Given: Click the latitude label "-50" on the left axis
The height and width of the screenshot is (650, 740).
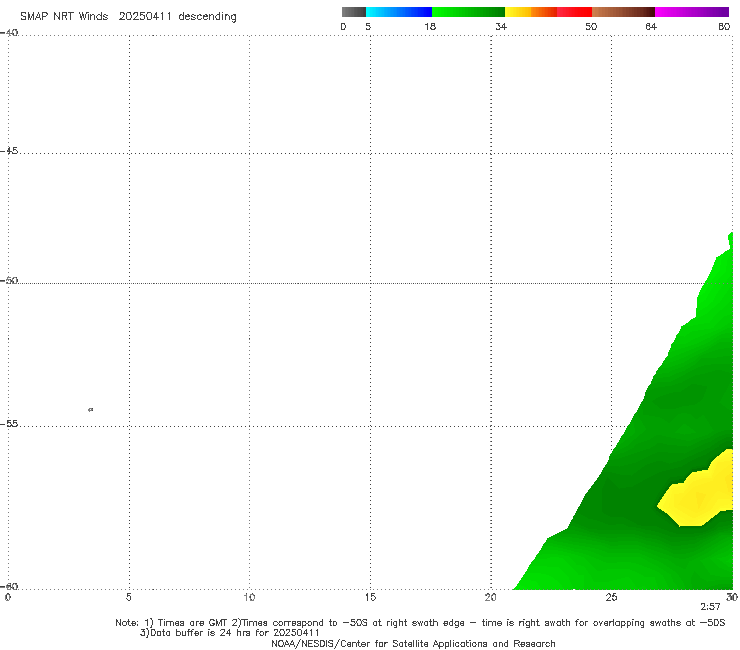Looking at the screenshot, I should click(9, 280).
